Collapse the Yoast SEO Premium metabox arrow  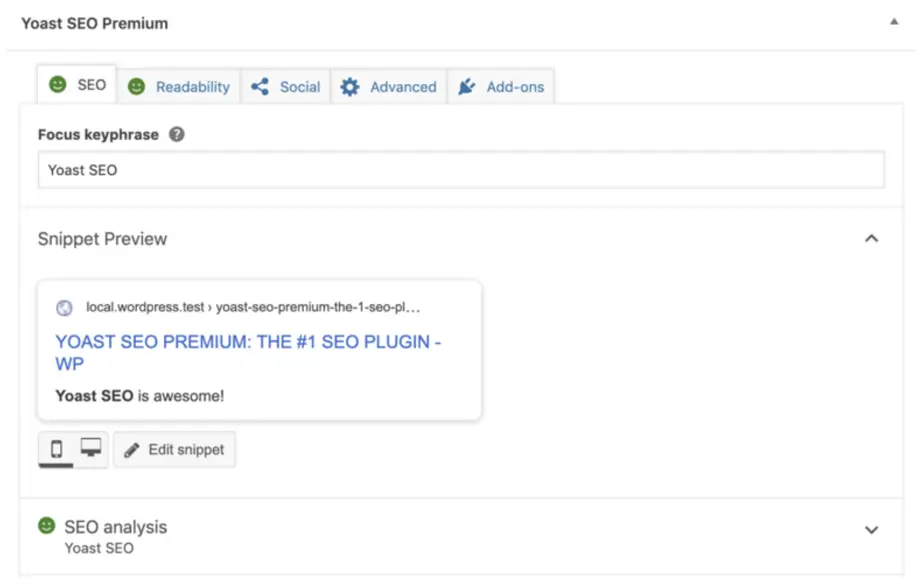pyautogui.click(x=894, y=22)
